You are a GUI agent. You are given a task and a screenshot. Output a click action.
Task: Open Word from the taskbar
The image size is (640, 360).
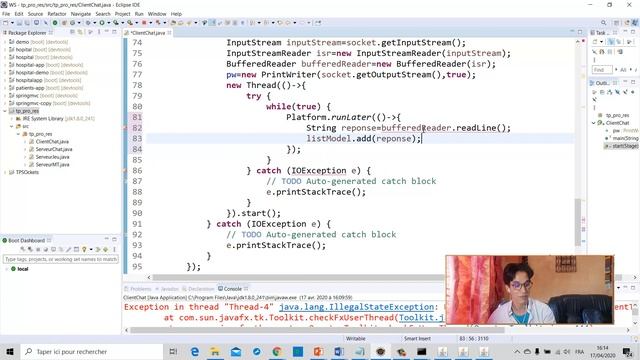point(339,351)
